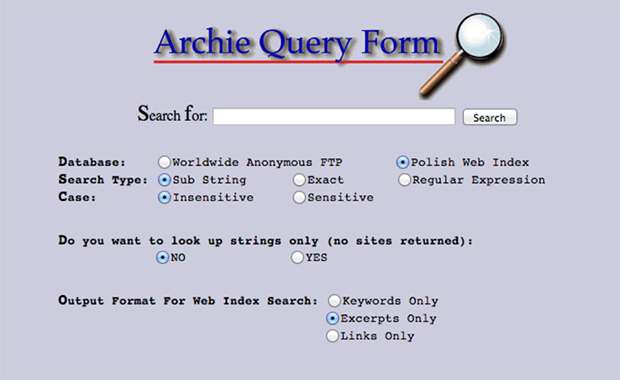Screen dimensions: 620x380
Task: Click the 'Do you want to look up strings only' text
Action: point(265,241)
